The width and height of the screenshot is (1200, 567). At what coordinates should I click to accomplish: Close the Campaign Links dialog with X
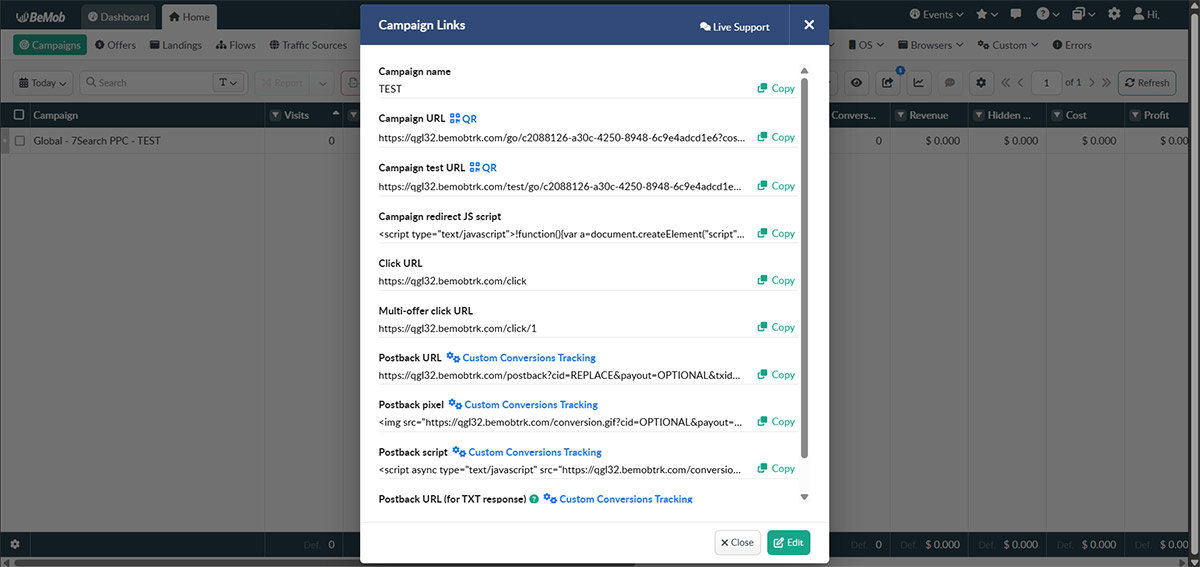[809, 25]
